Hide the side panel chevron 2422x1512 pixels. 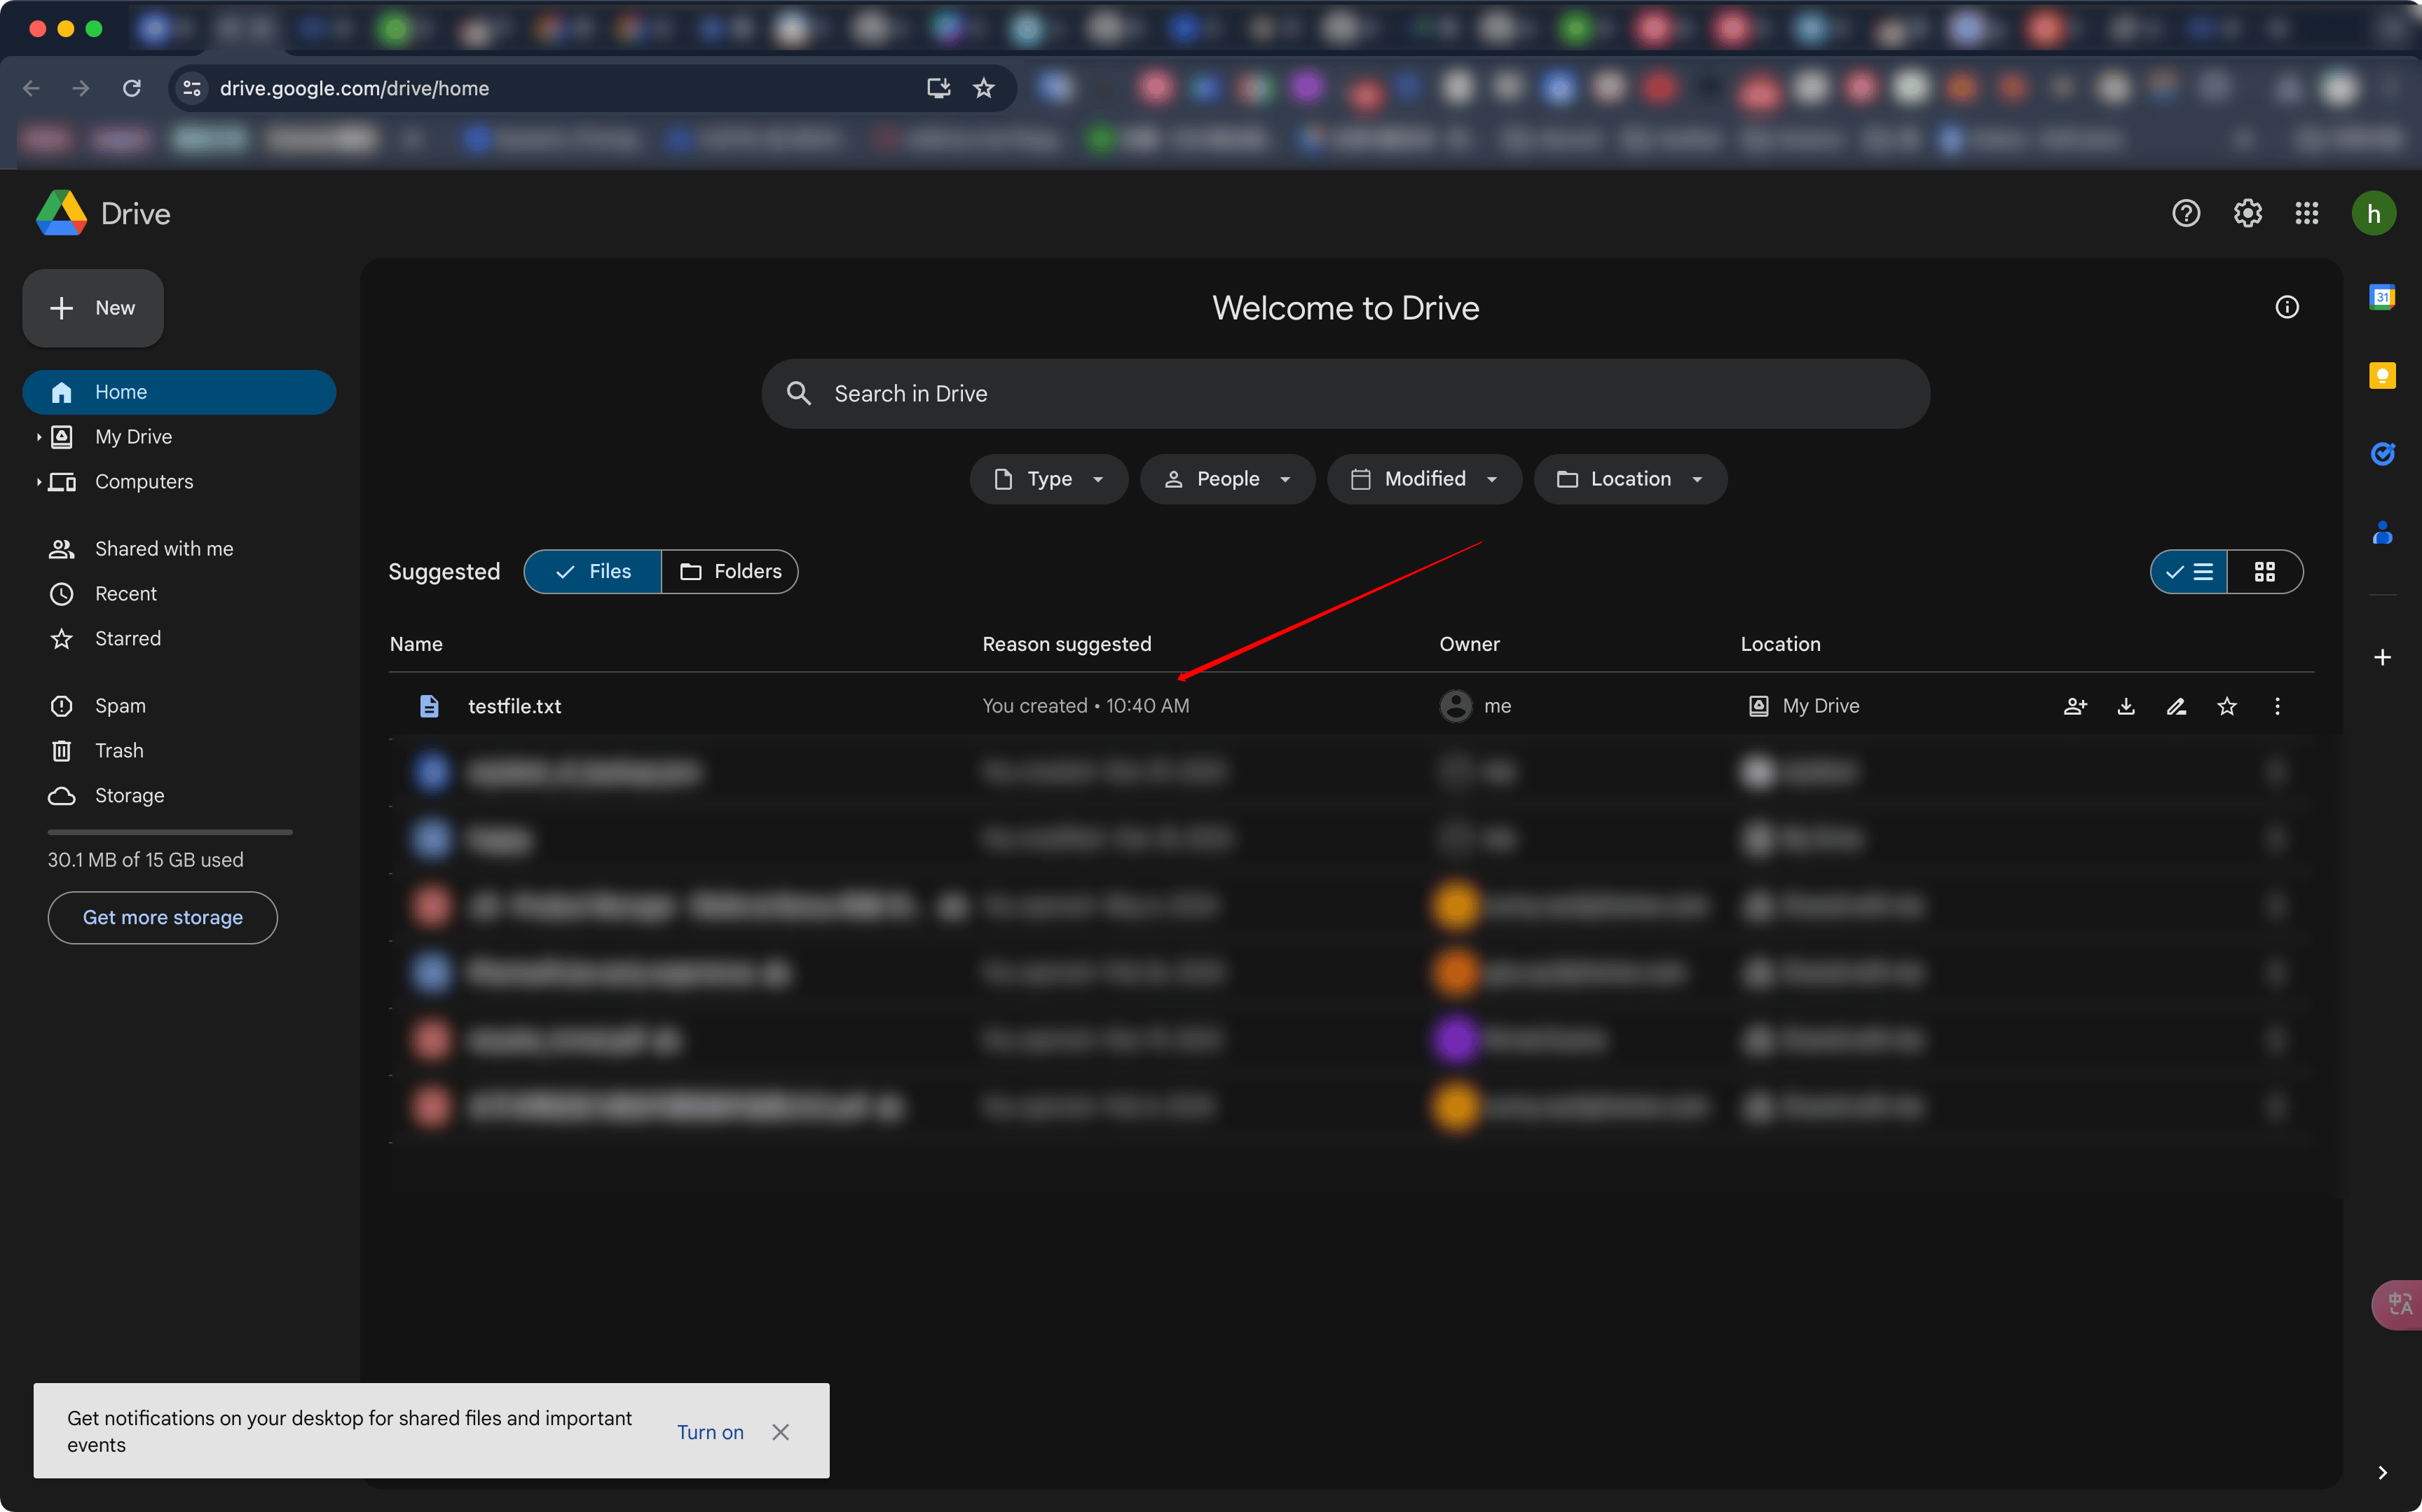2382,1472
